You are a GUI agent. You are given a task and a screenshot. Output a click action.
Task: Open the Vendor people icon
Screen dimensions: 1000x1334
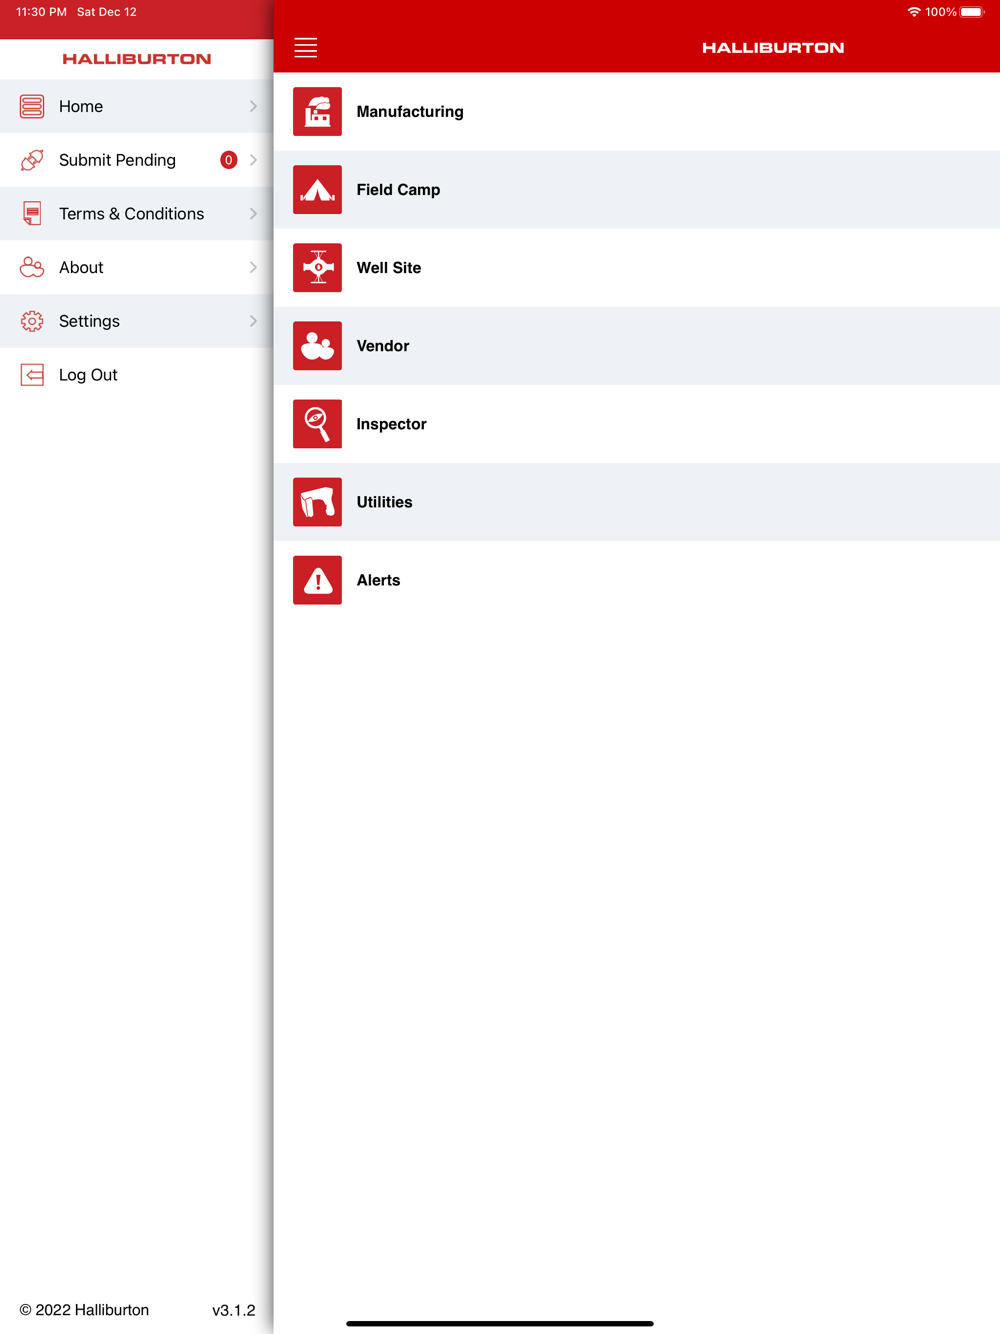pyautogui.click(x=317, y=346)
